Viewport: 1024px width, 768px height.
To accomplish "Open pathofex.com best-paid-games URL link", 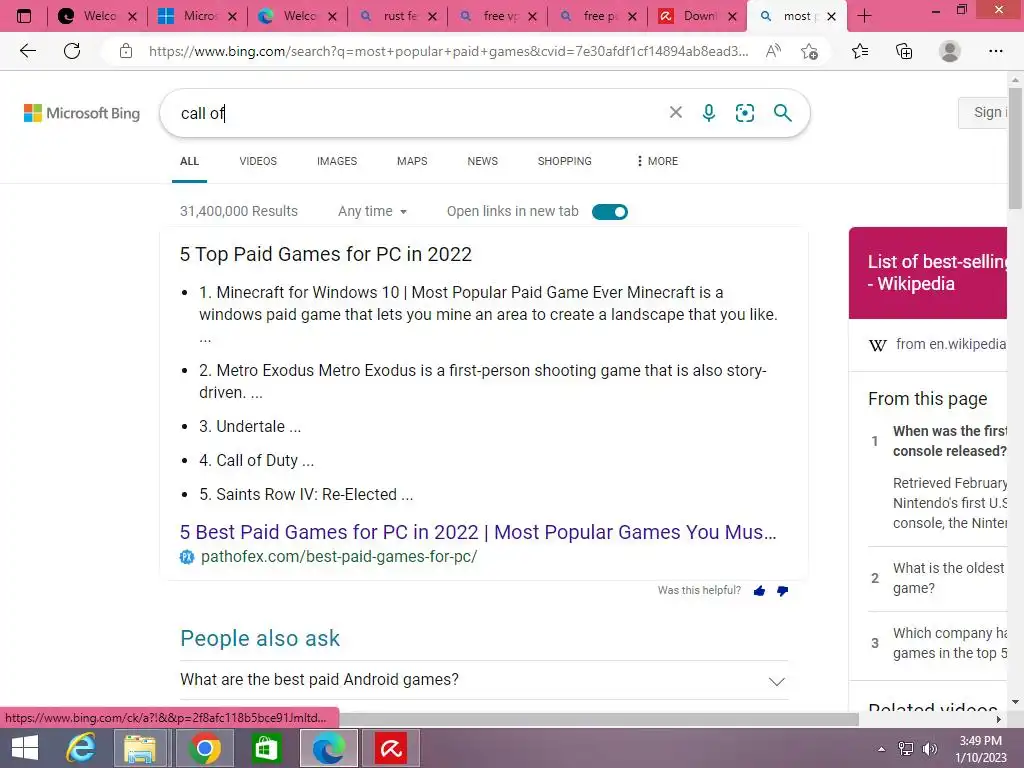I will pos(339,556).
